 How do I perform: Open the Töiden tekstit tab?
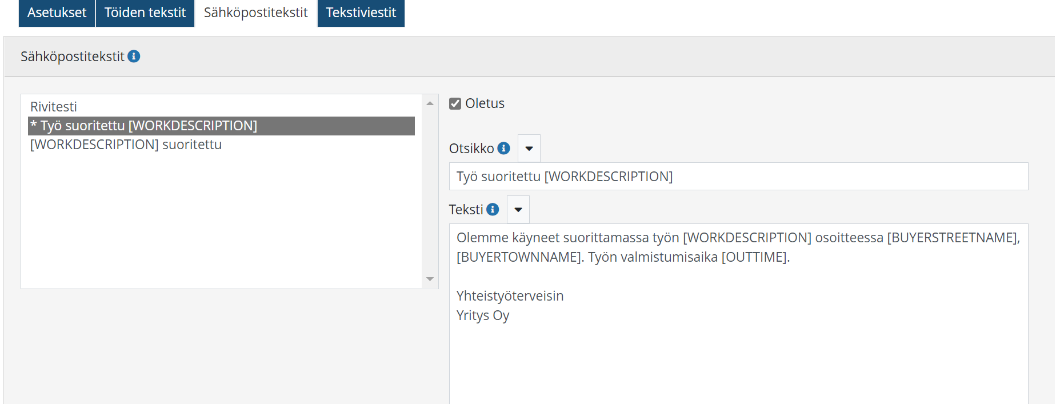[x=145, y=13]
